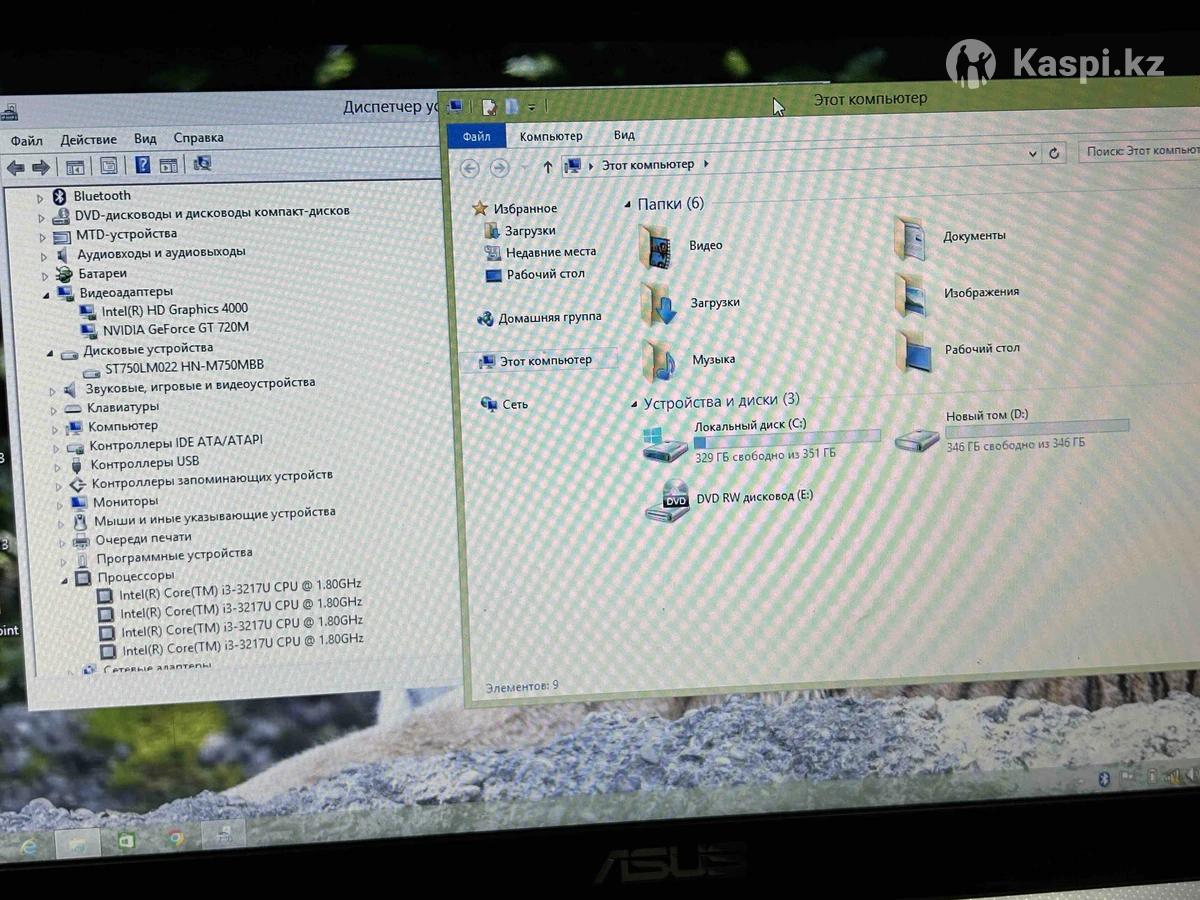Collapse the Процессоры tree node
Viewport: 1200px width, 900px height.
(64, 579)
